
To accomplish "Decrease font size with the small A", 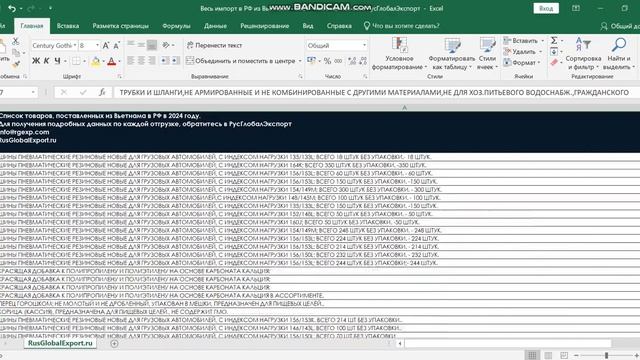I will 116,45.
